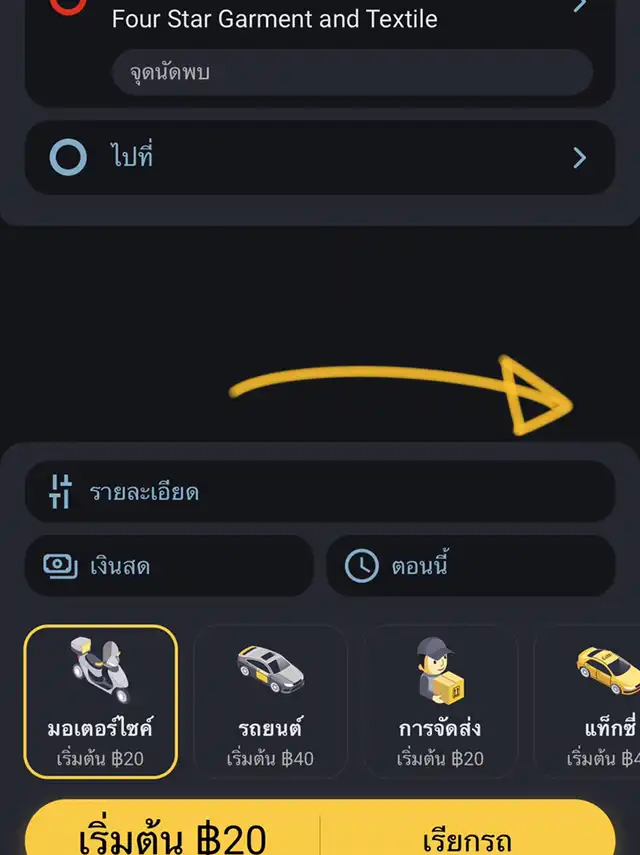Viewport: 640px width, 855px height.
Task: Open pickup location chevron arrow
Action: coord(580,8)
